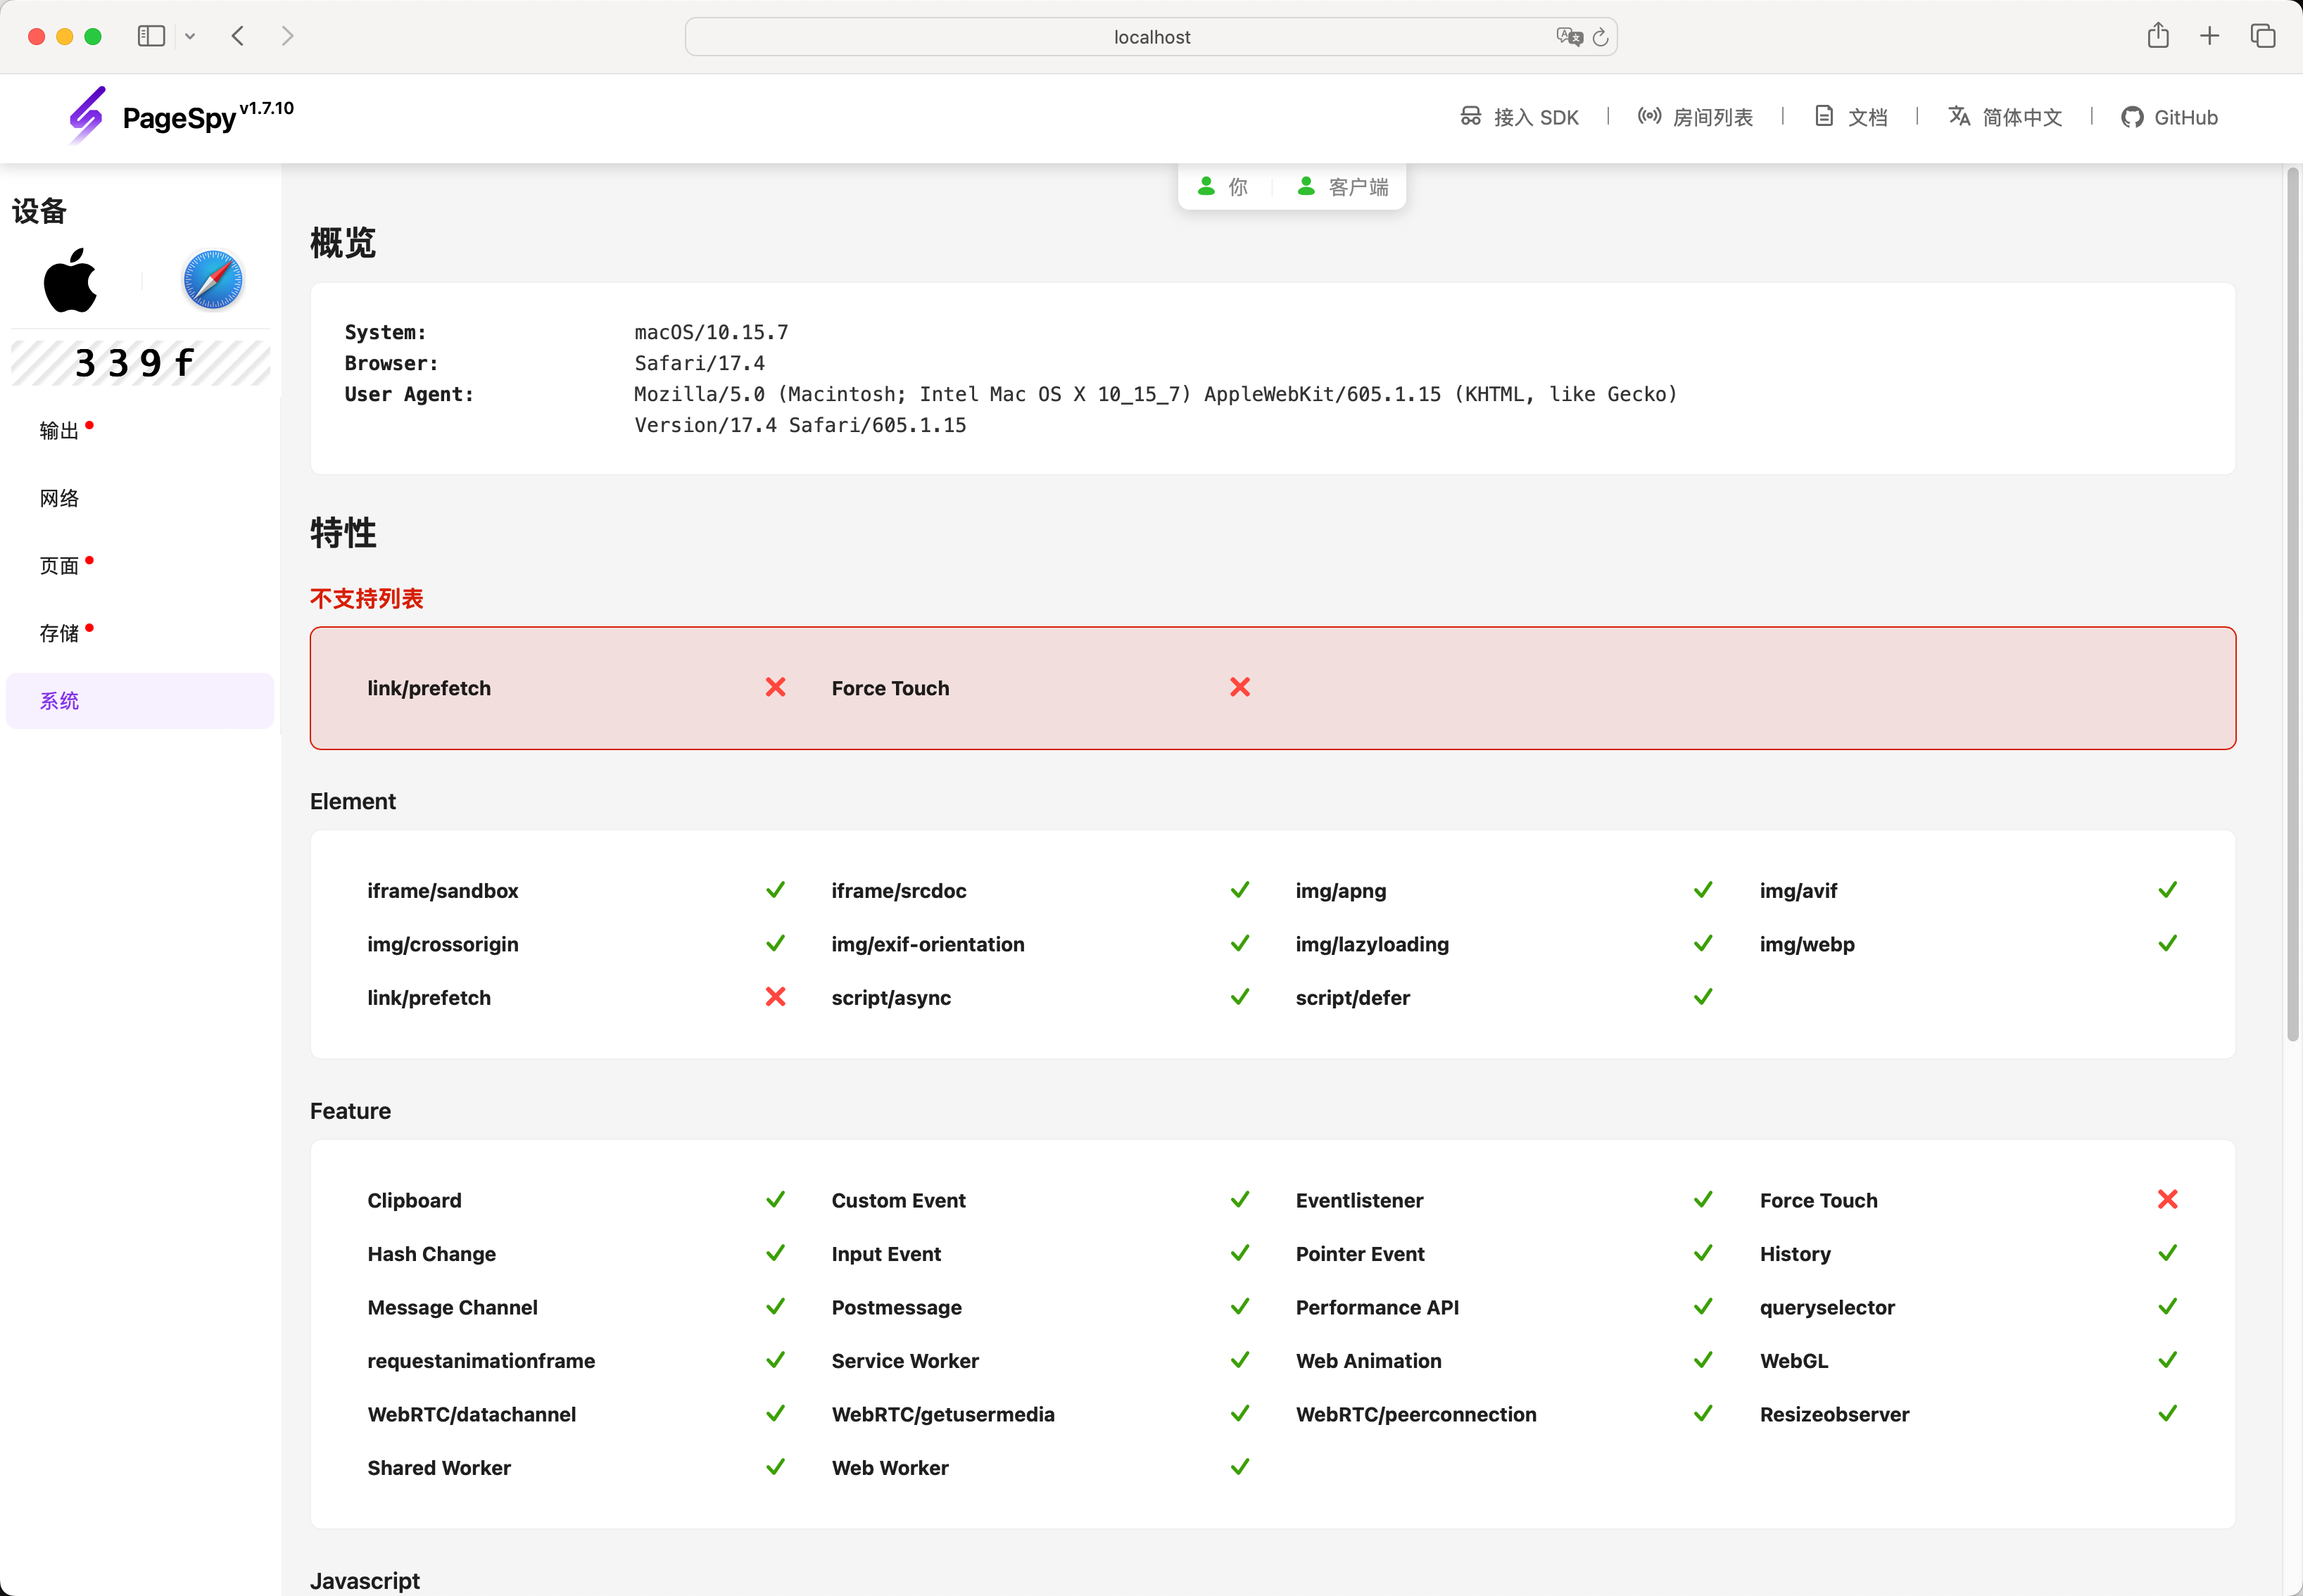Click the img/exif-orientation entry

928,945
